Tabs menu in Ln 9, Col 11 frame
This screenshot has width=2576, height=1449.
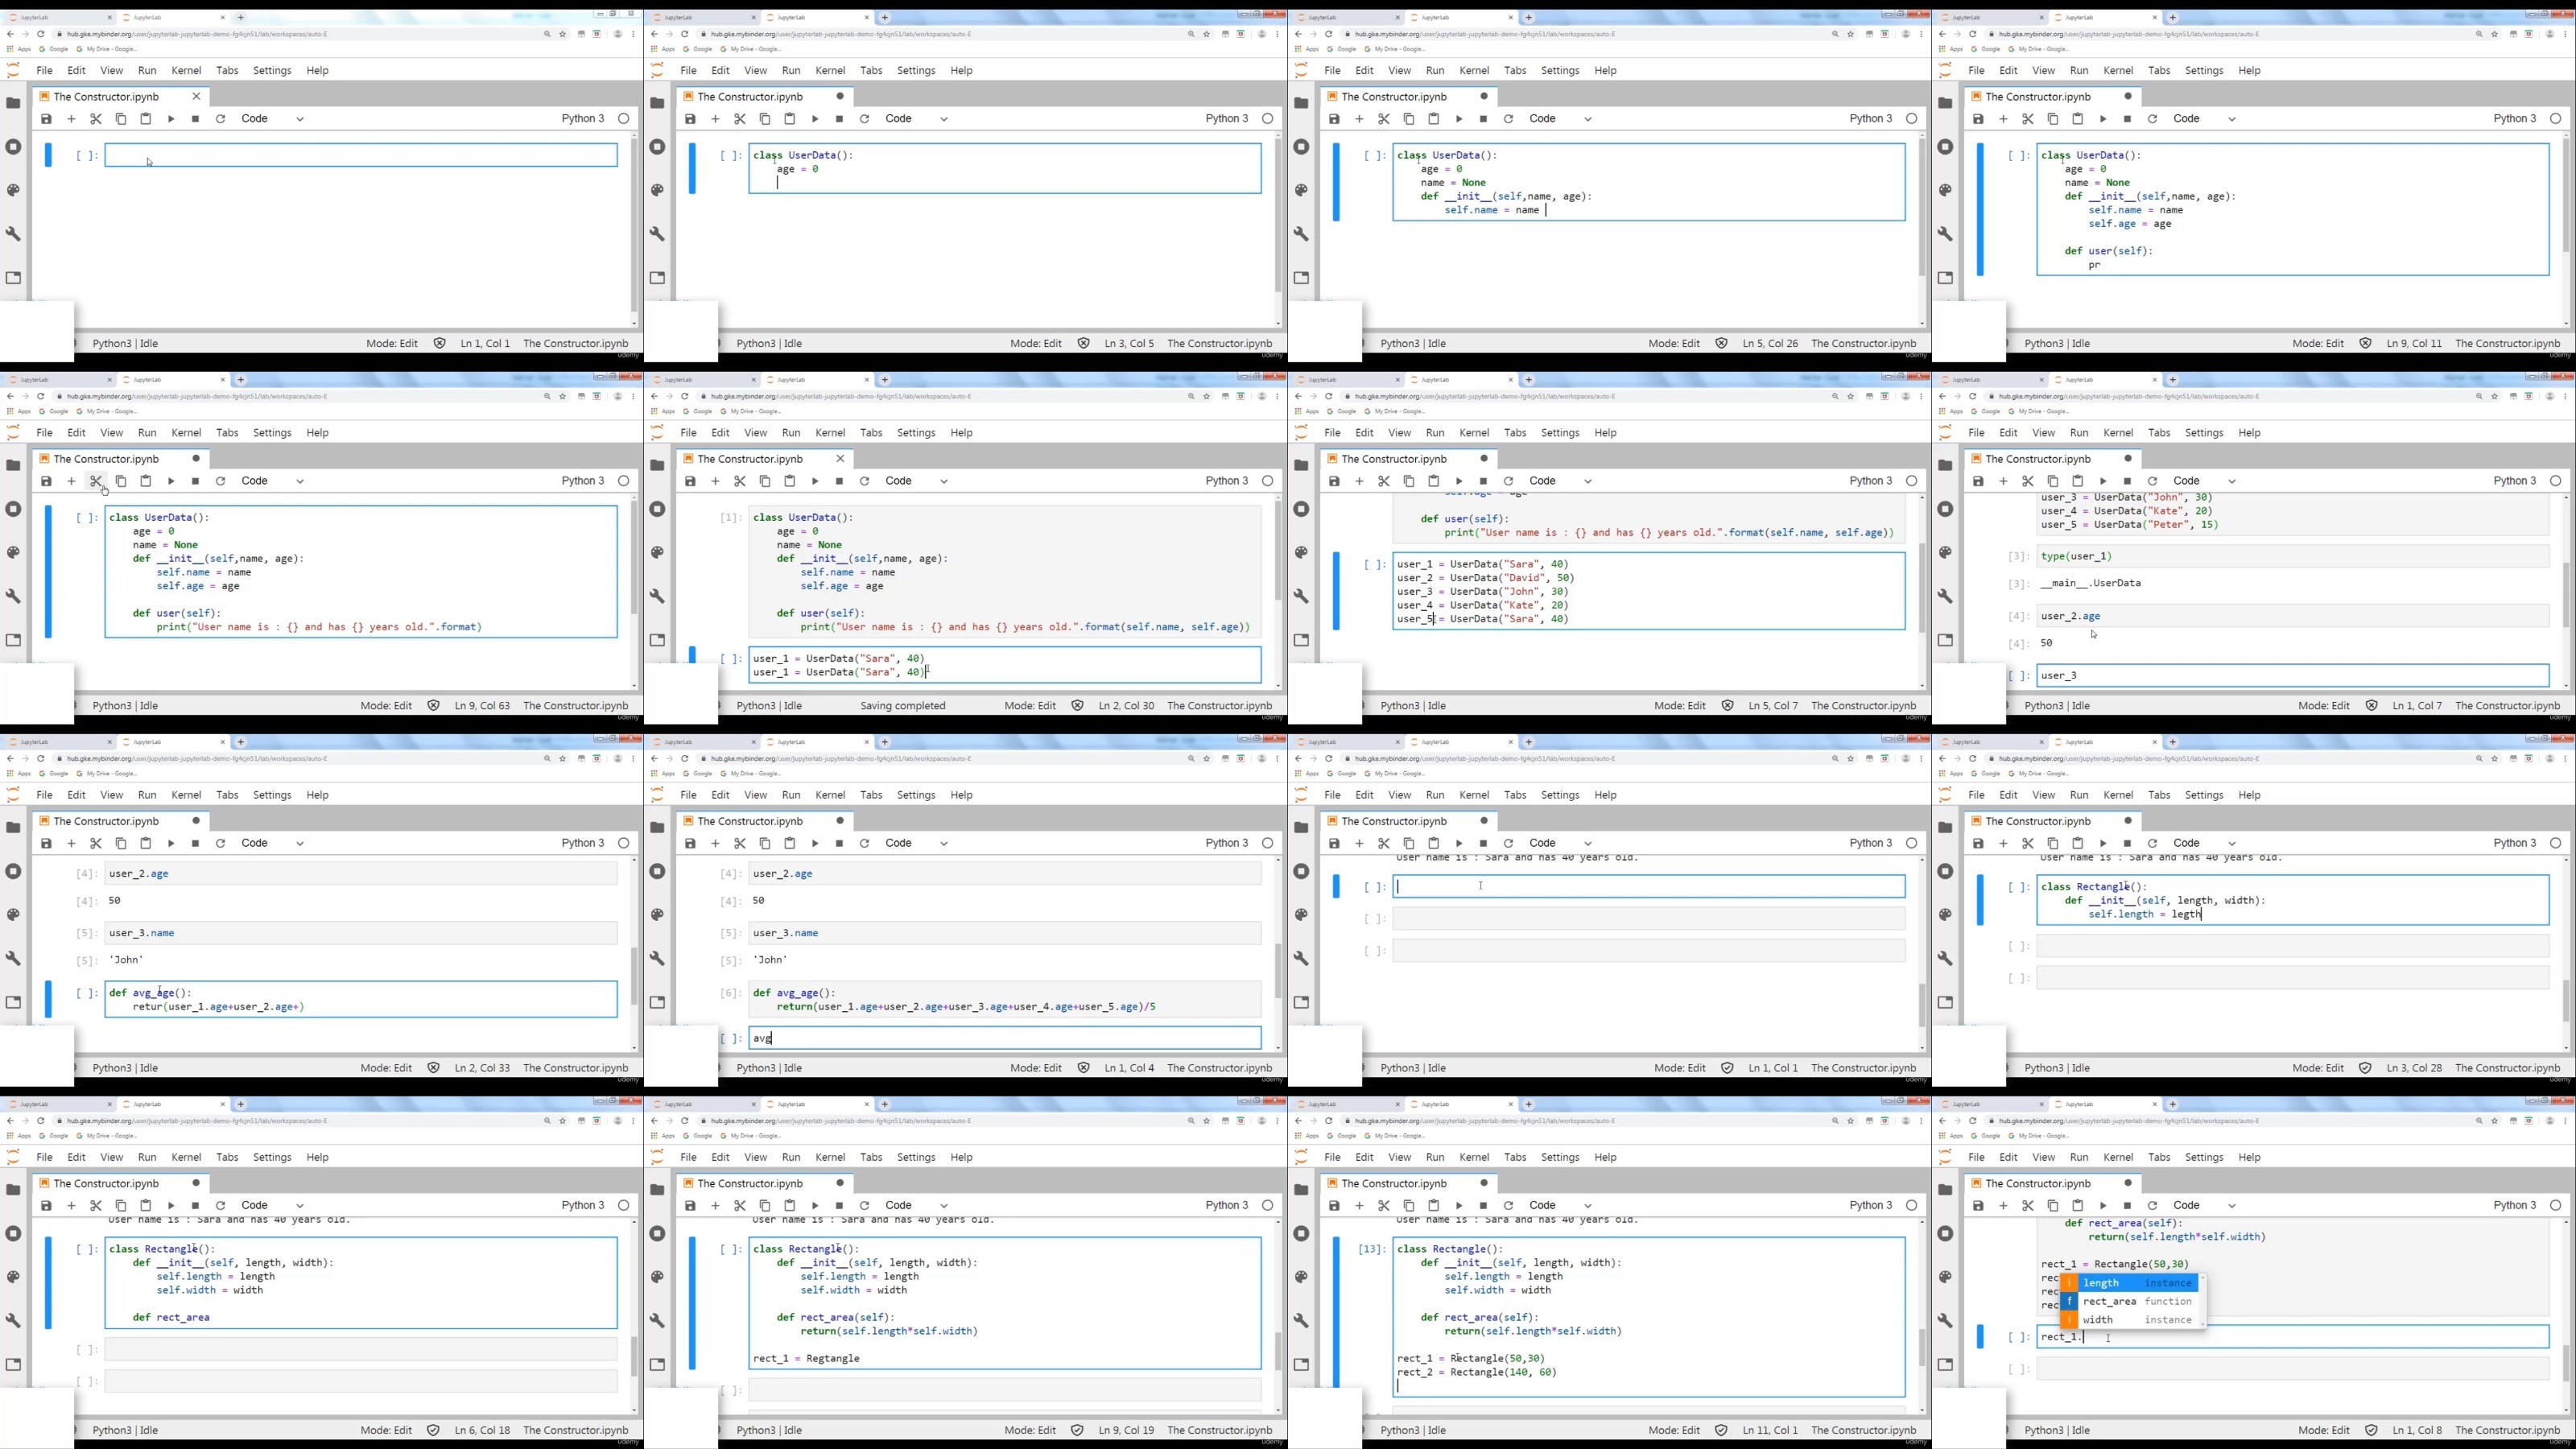pyautogui.click(x=2159, y=71)
